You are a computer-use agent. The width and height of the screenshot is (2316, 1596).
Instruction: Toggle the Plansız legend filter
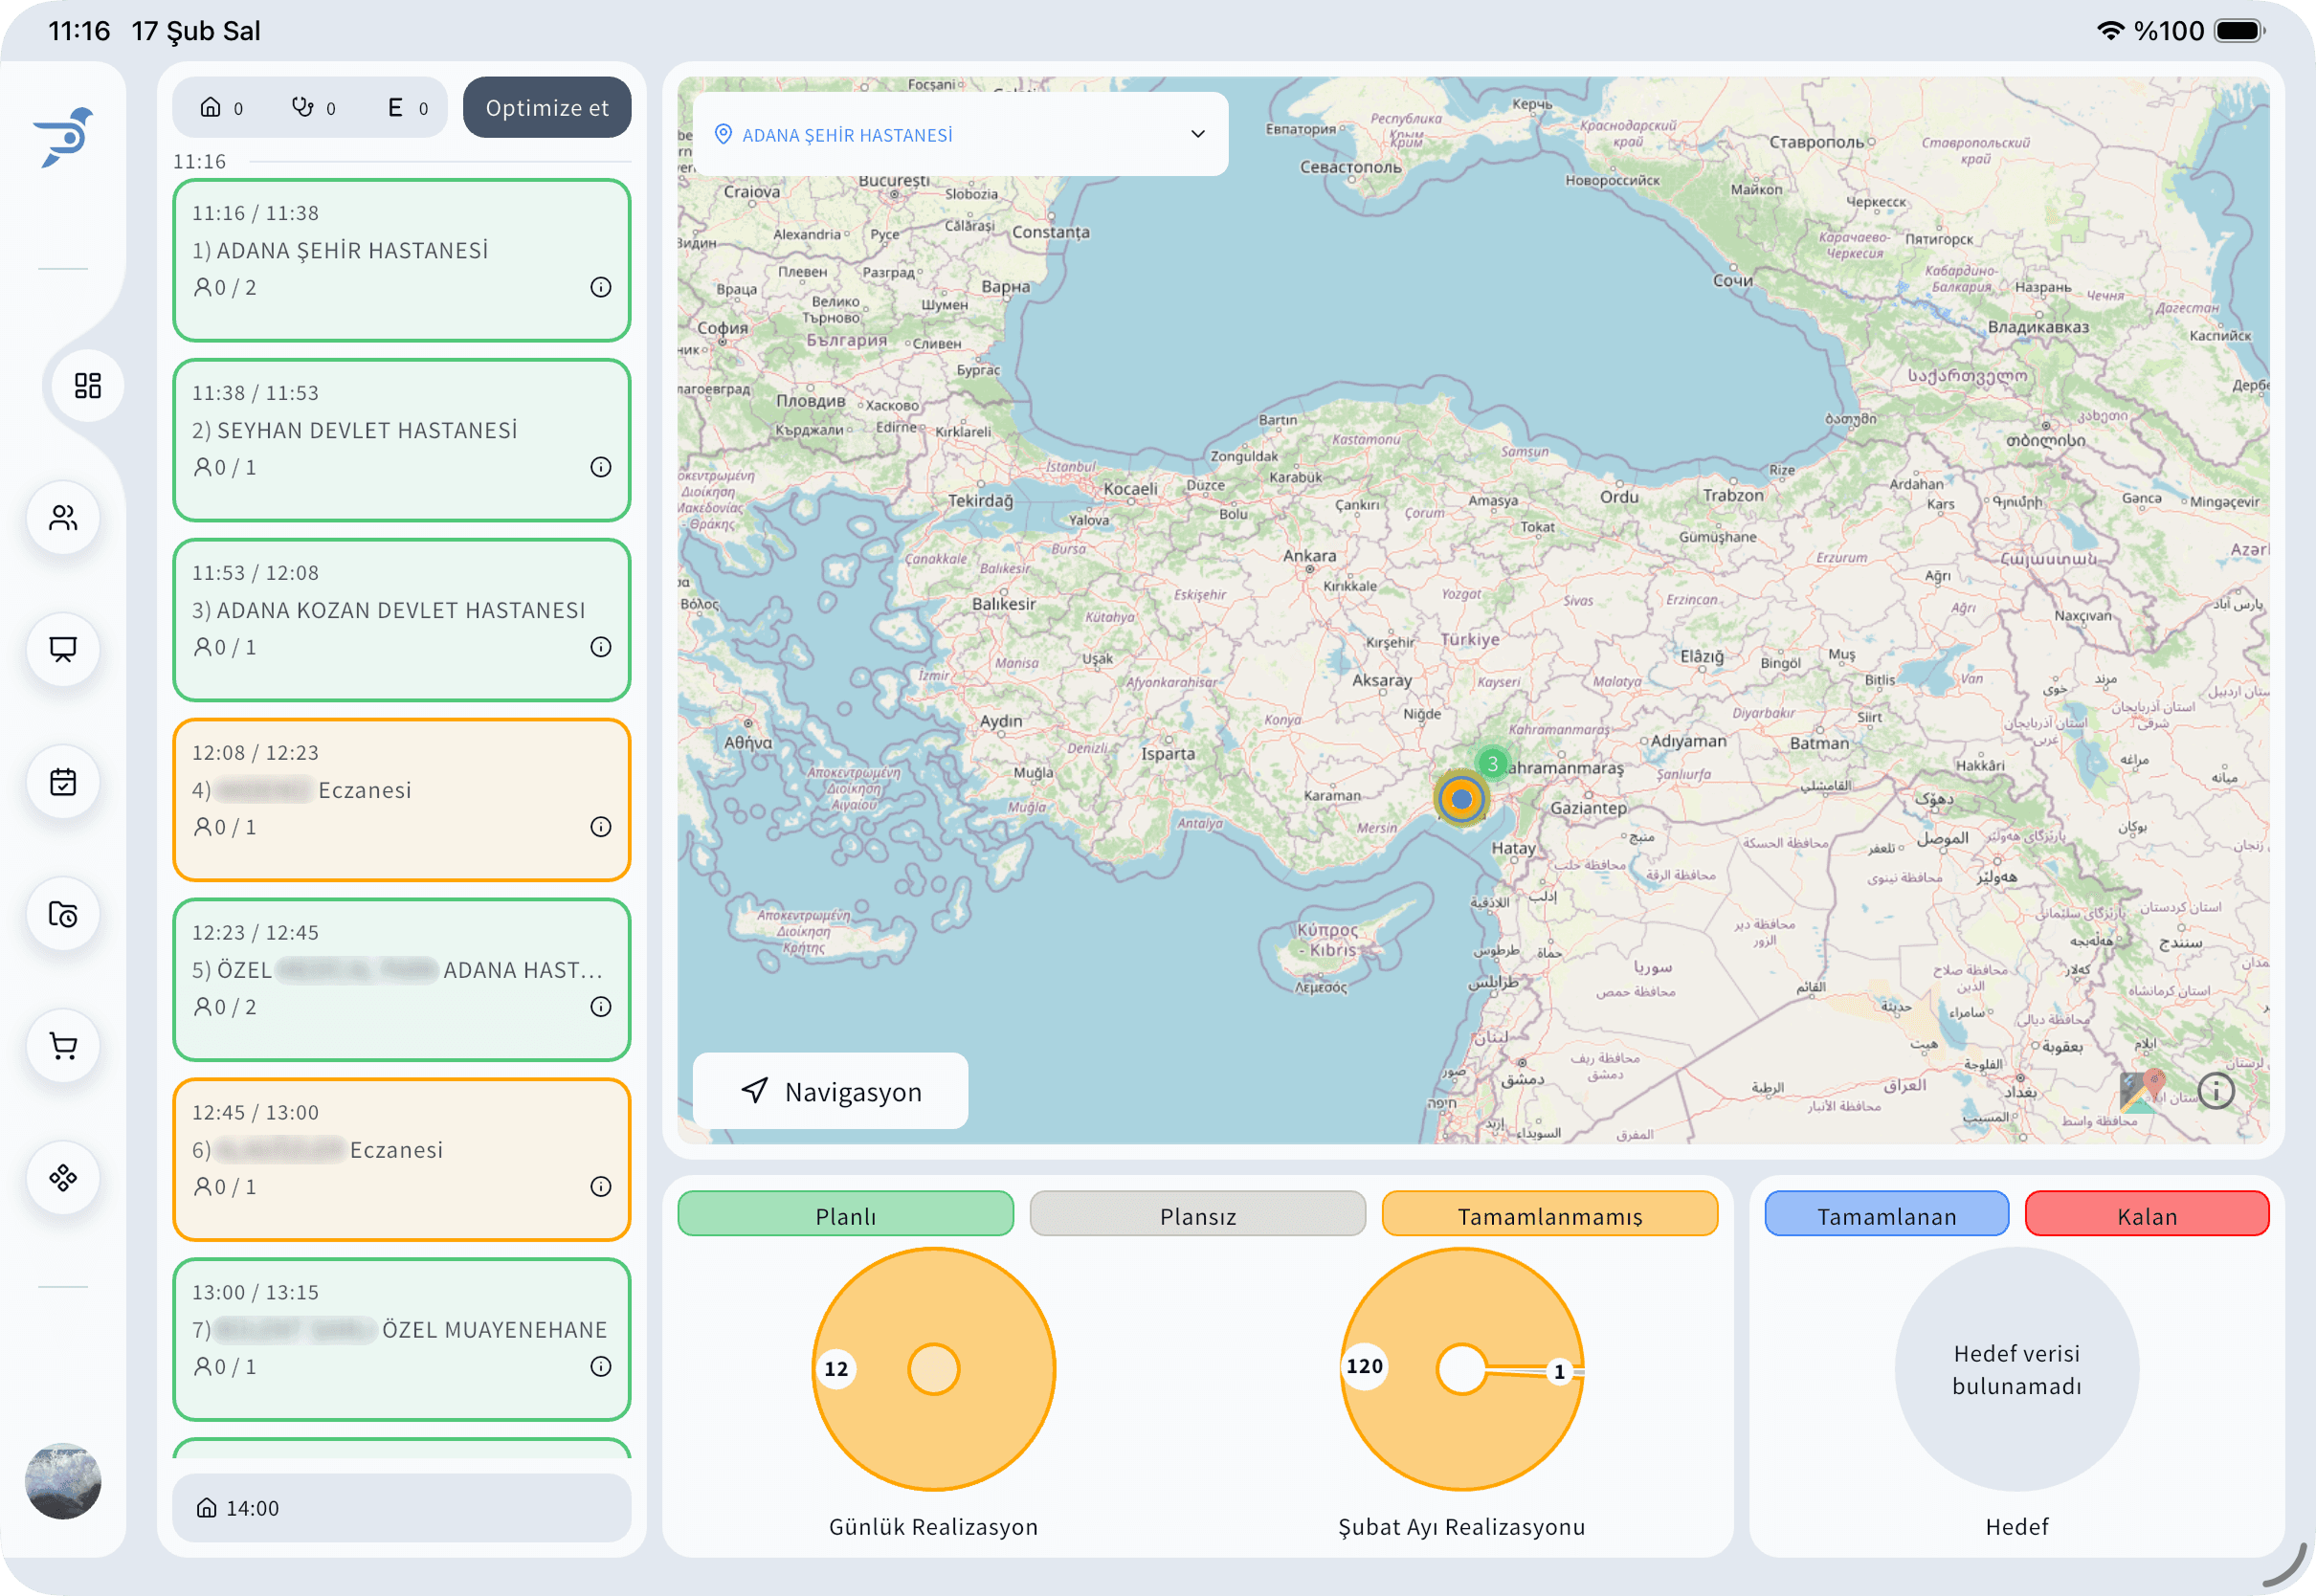point(1197,1215)
